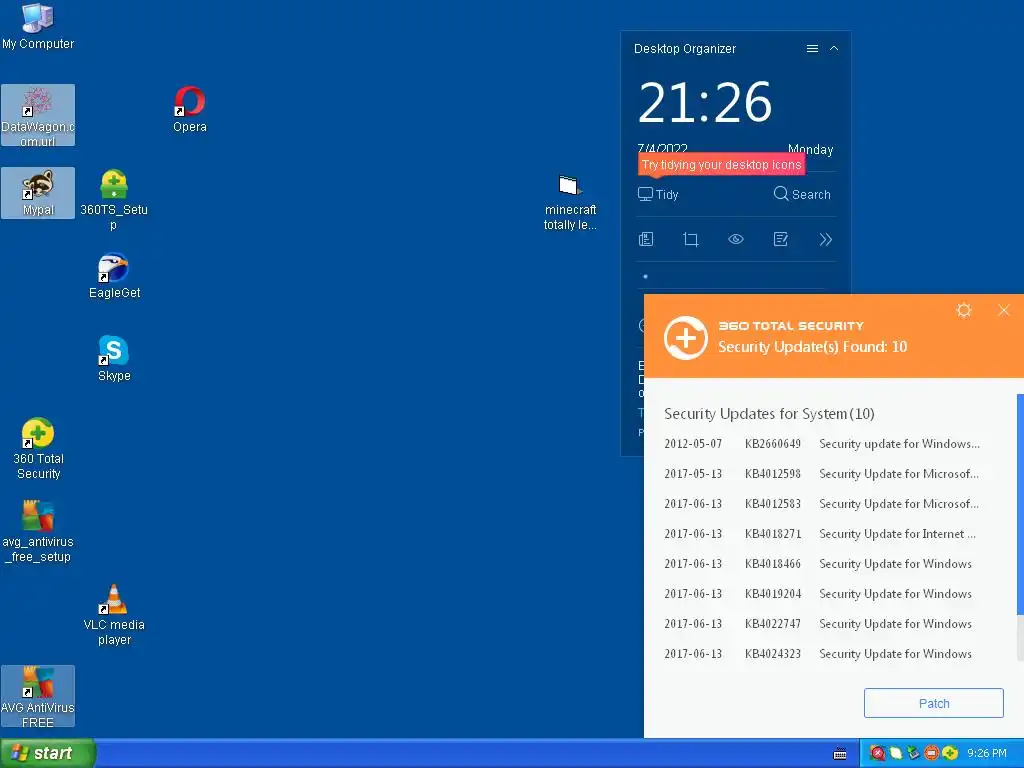Open the news icon in Desktop Organizer

646,239
